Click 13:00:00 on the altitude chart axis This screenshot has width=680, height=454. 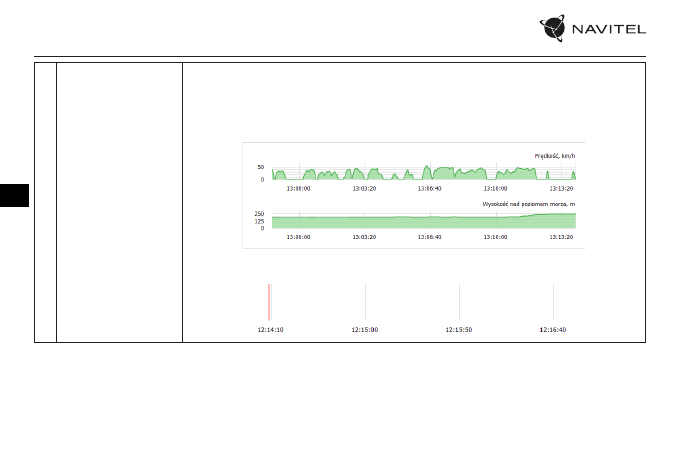click(298, 237)
